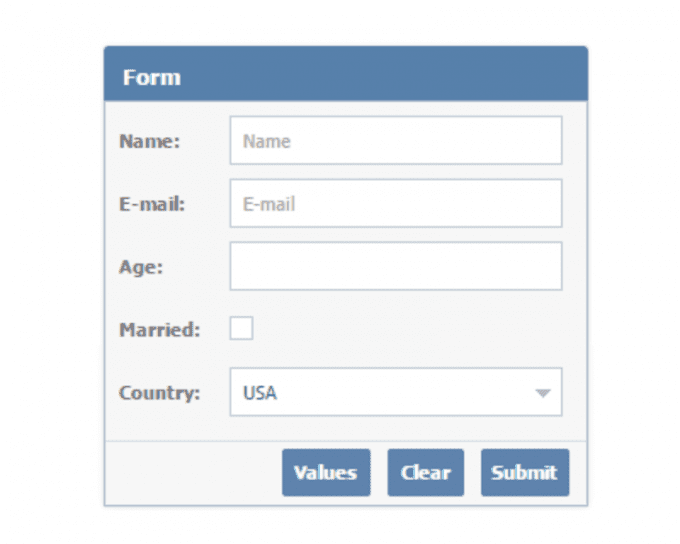
Task: Click the "Age:" field label
Action: [141, 267]
